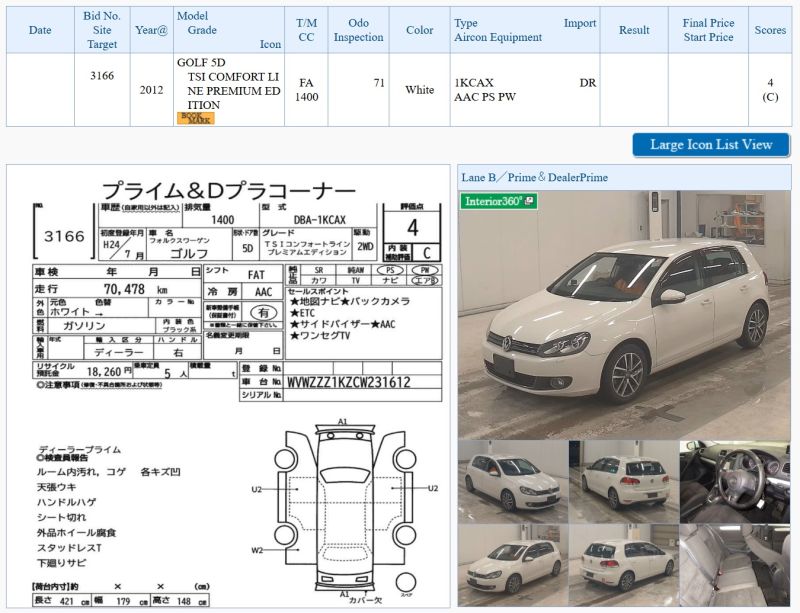This screenshot has width=800, height=613.
Task: Click the Color column header
Action: coord(419,30)
